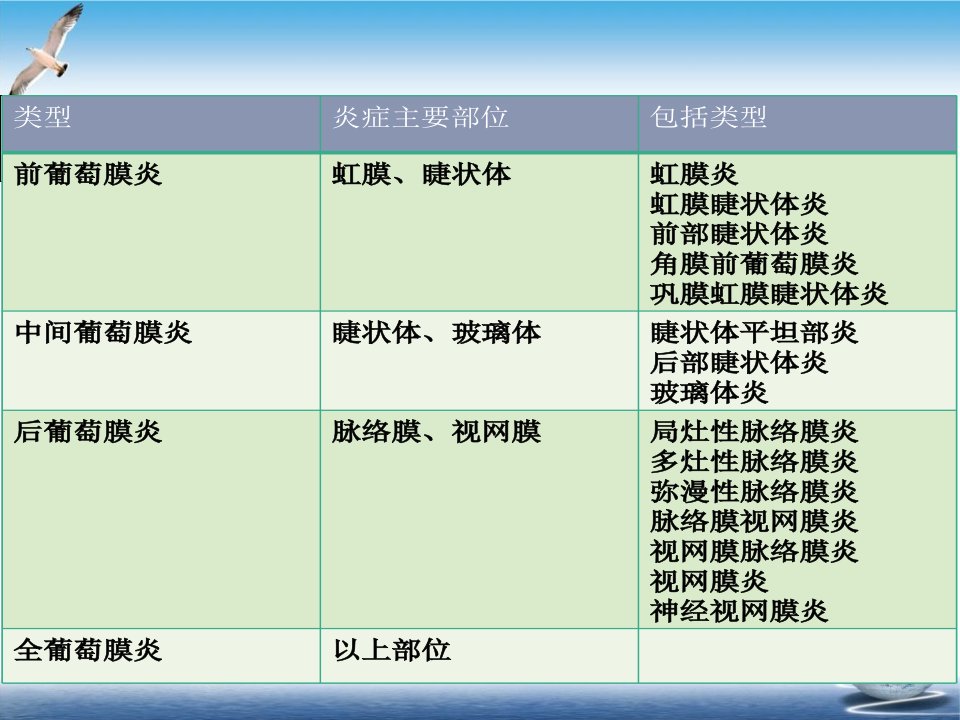The height and width of the screenshot is (720, 960).
Task: Click the 以上部位 cell text
Action: 392,650
